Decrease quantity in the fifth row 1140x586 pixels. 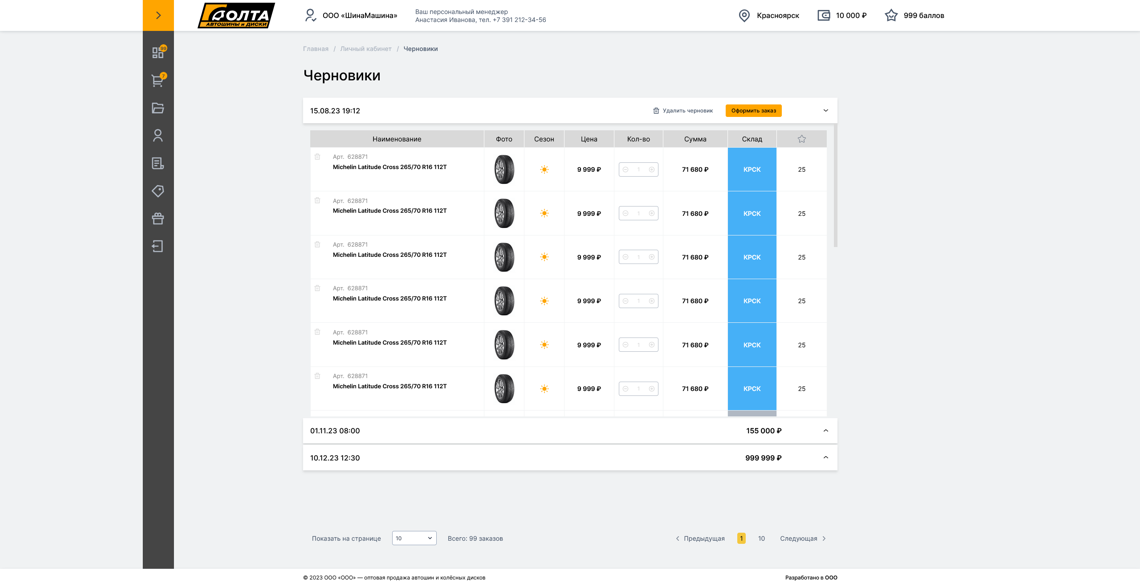click(x=626, y=345)
